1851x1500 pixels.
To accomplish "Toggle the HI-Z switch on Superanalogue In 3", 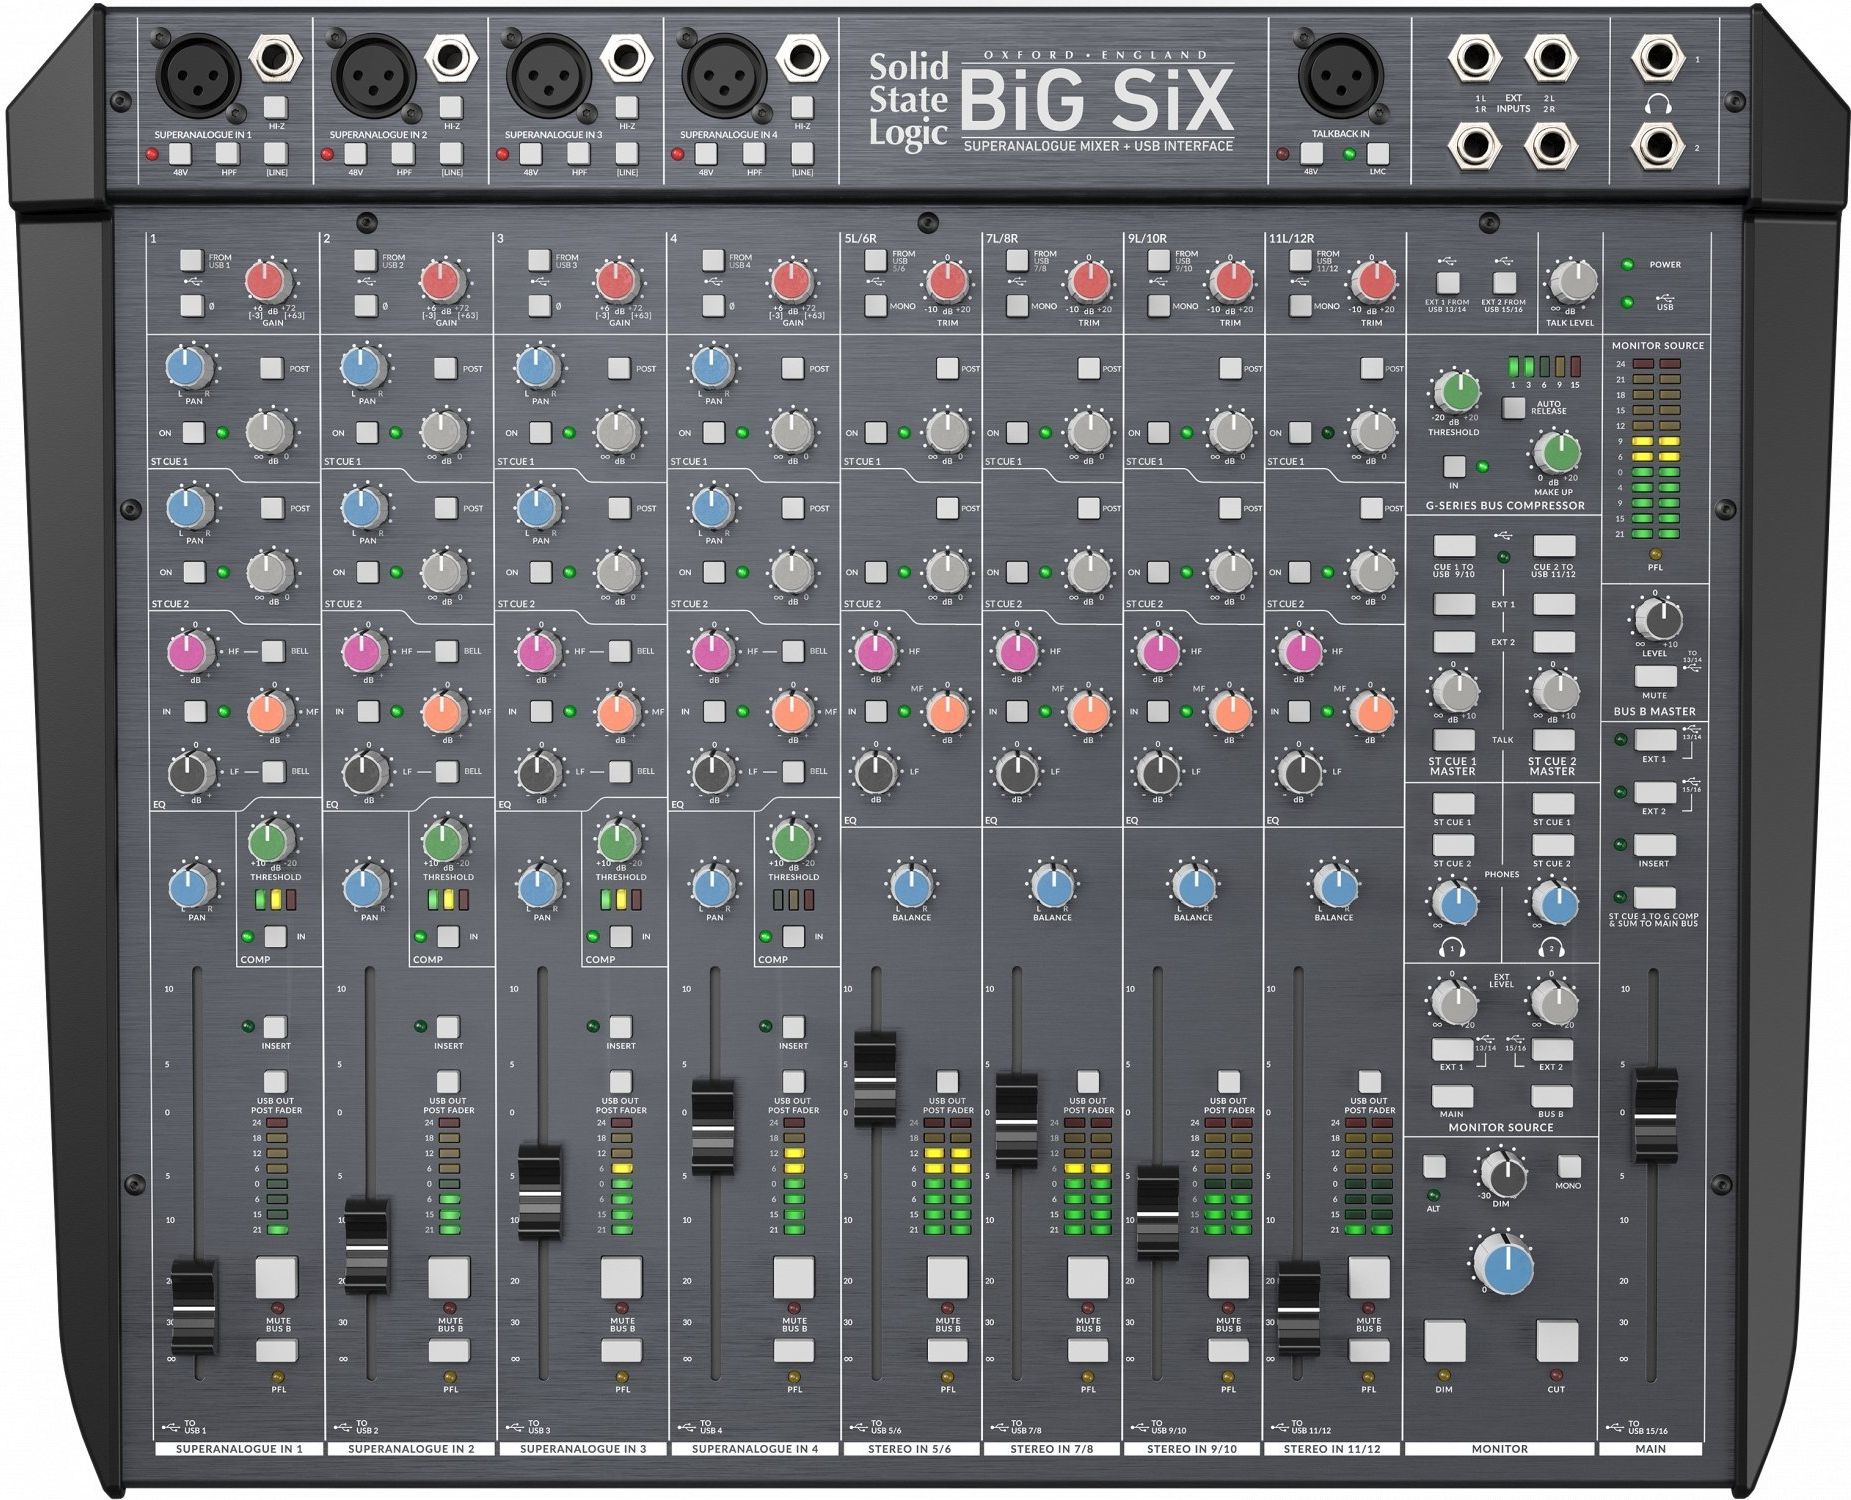I will [626, 107].
